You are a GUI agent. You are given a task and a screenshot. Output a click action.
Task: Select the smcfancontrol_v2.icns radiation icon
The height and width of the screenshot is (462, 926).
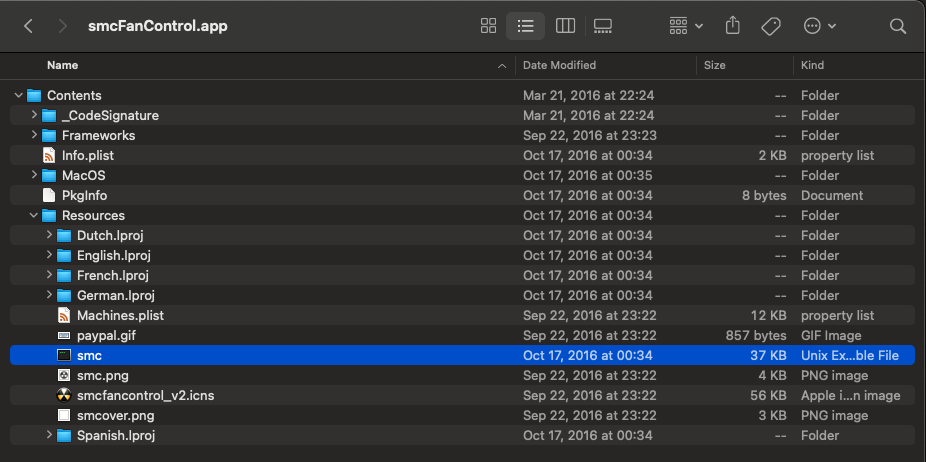(x=64, y=395)
